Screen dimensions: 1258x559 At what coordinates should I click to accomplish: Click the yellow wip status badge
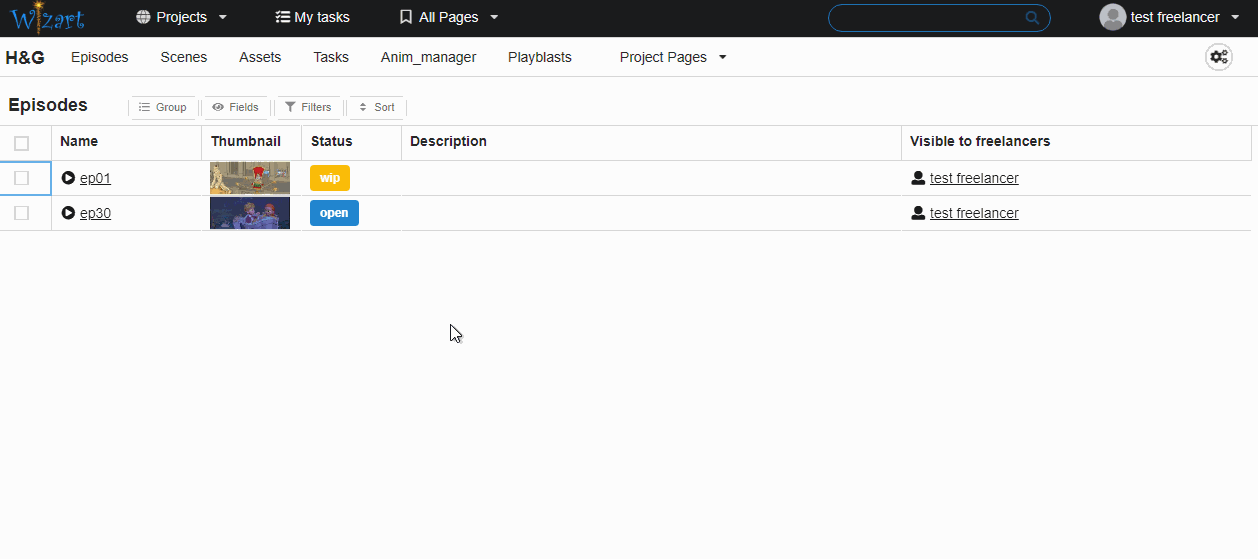tap(329, 178)
